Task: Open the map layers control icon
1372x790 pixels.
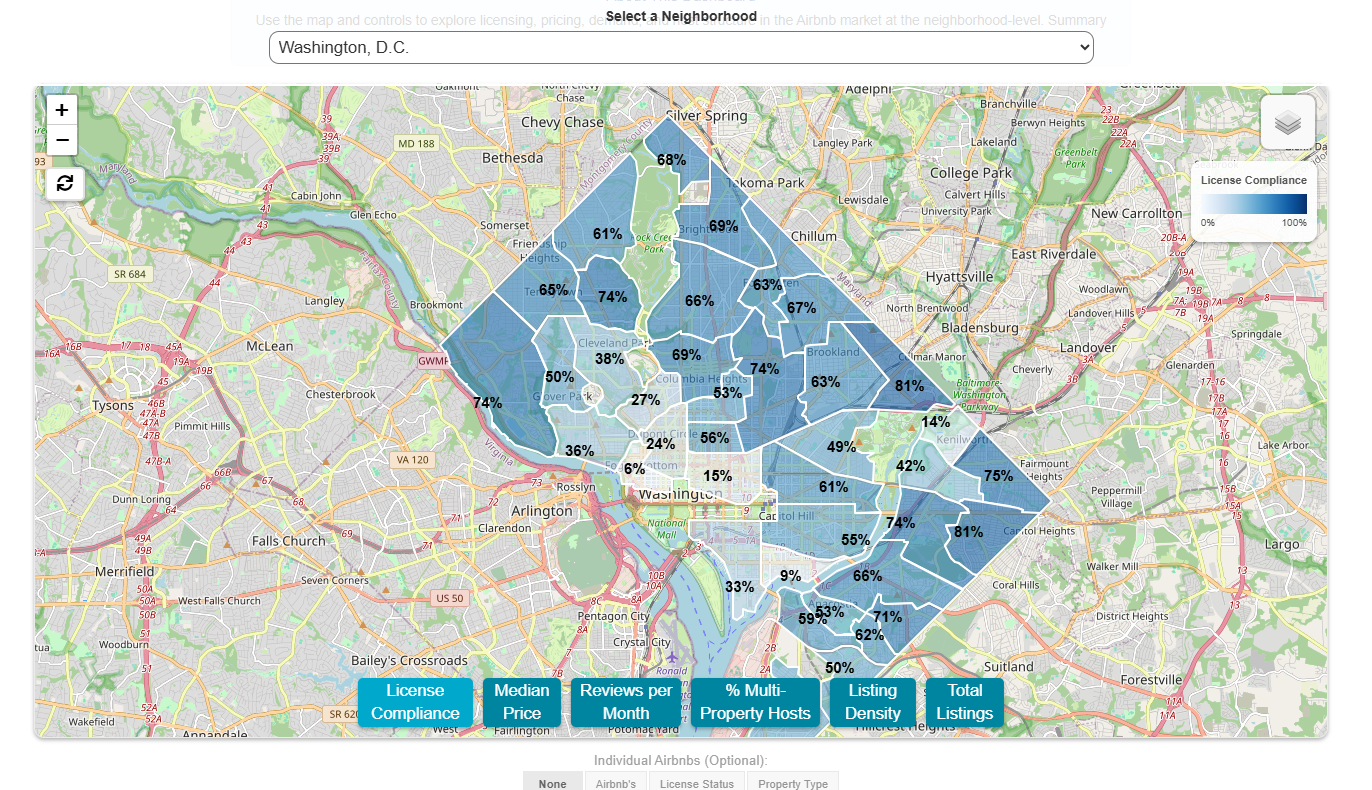Action: click(1287, 122)
